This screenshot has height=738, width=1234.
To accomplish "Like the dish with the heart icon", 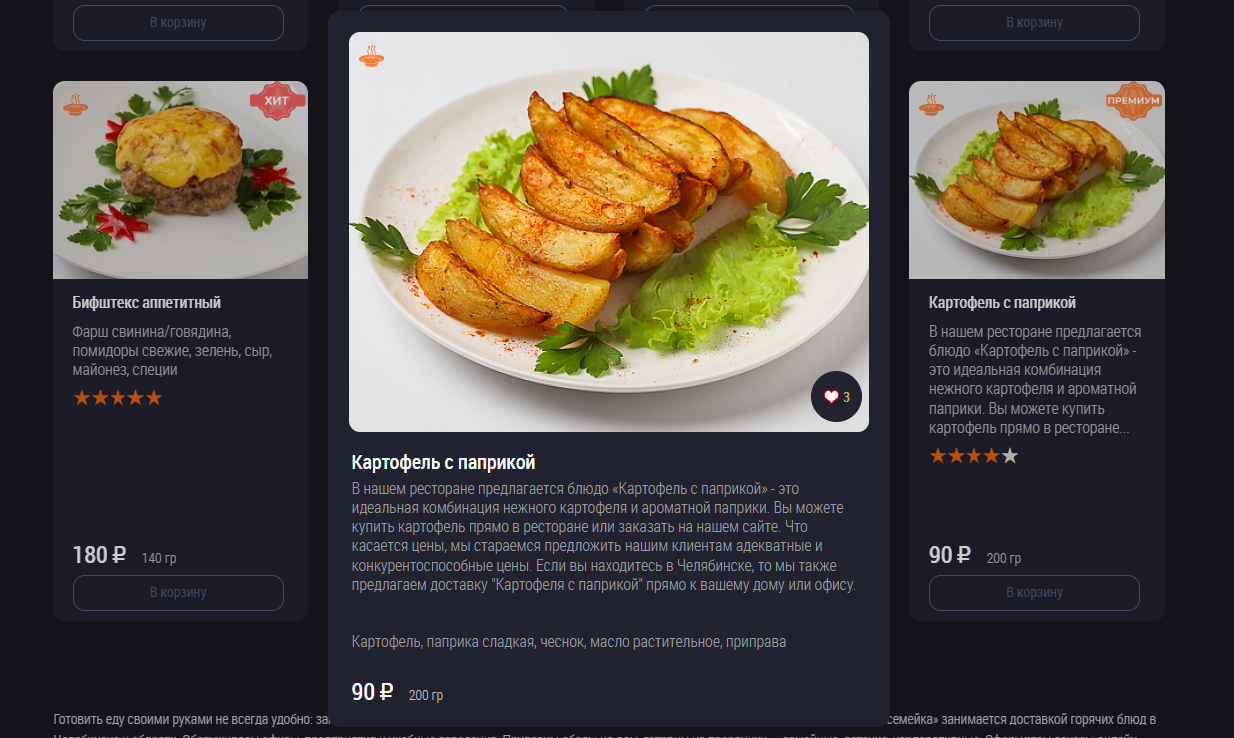I will pos(836,397).
